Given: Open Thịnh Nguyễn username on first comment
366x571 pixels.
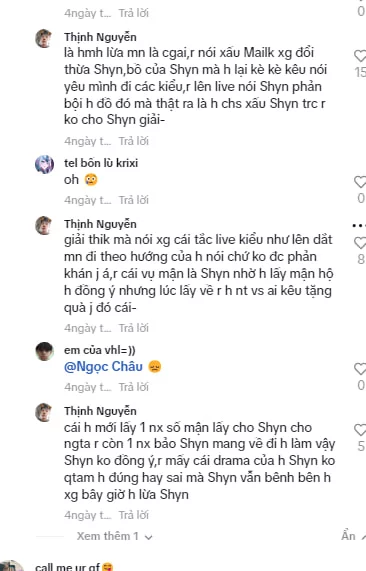Looking at the screenshot, I should pyautogui.click(x=101, y=37).
